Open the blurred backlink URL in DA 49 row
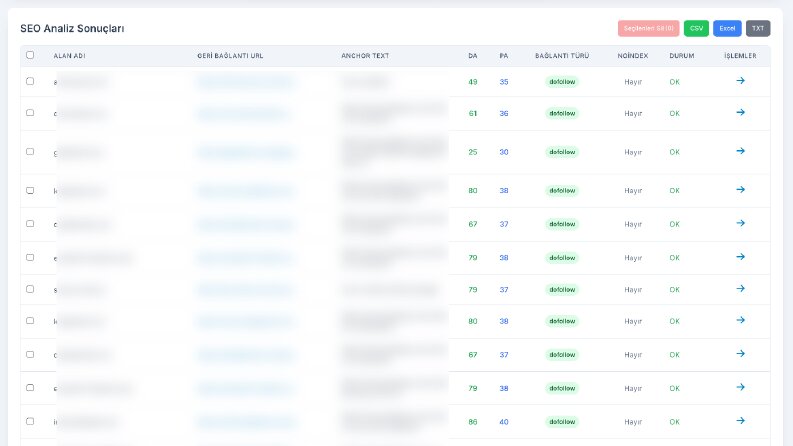 [x=245, y=82]
